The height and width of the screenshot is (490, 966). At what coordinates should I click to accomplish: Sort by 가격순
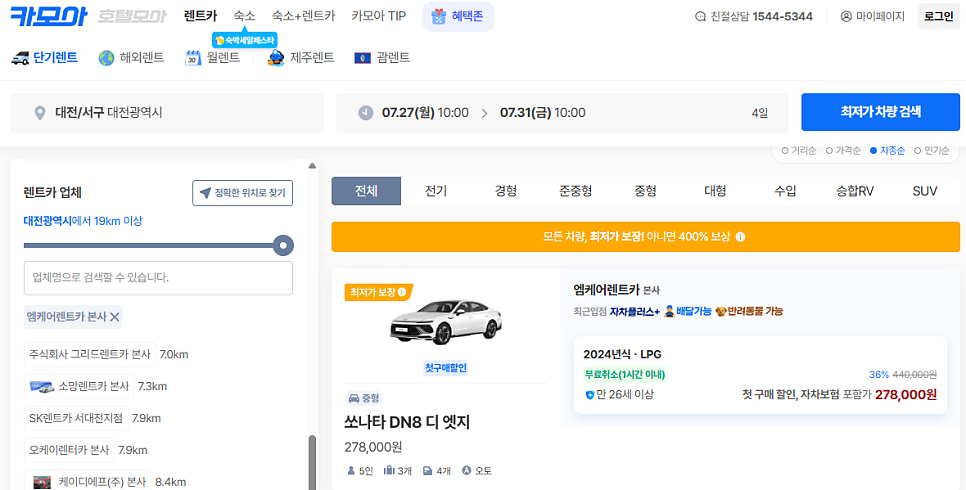pos(843,150)
